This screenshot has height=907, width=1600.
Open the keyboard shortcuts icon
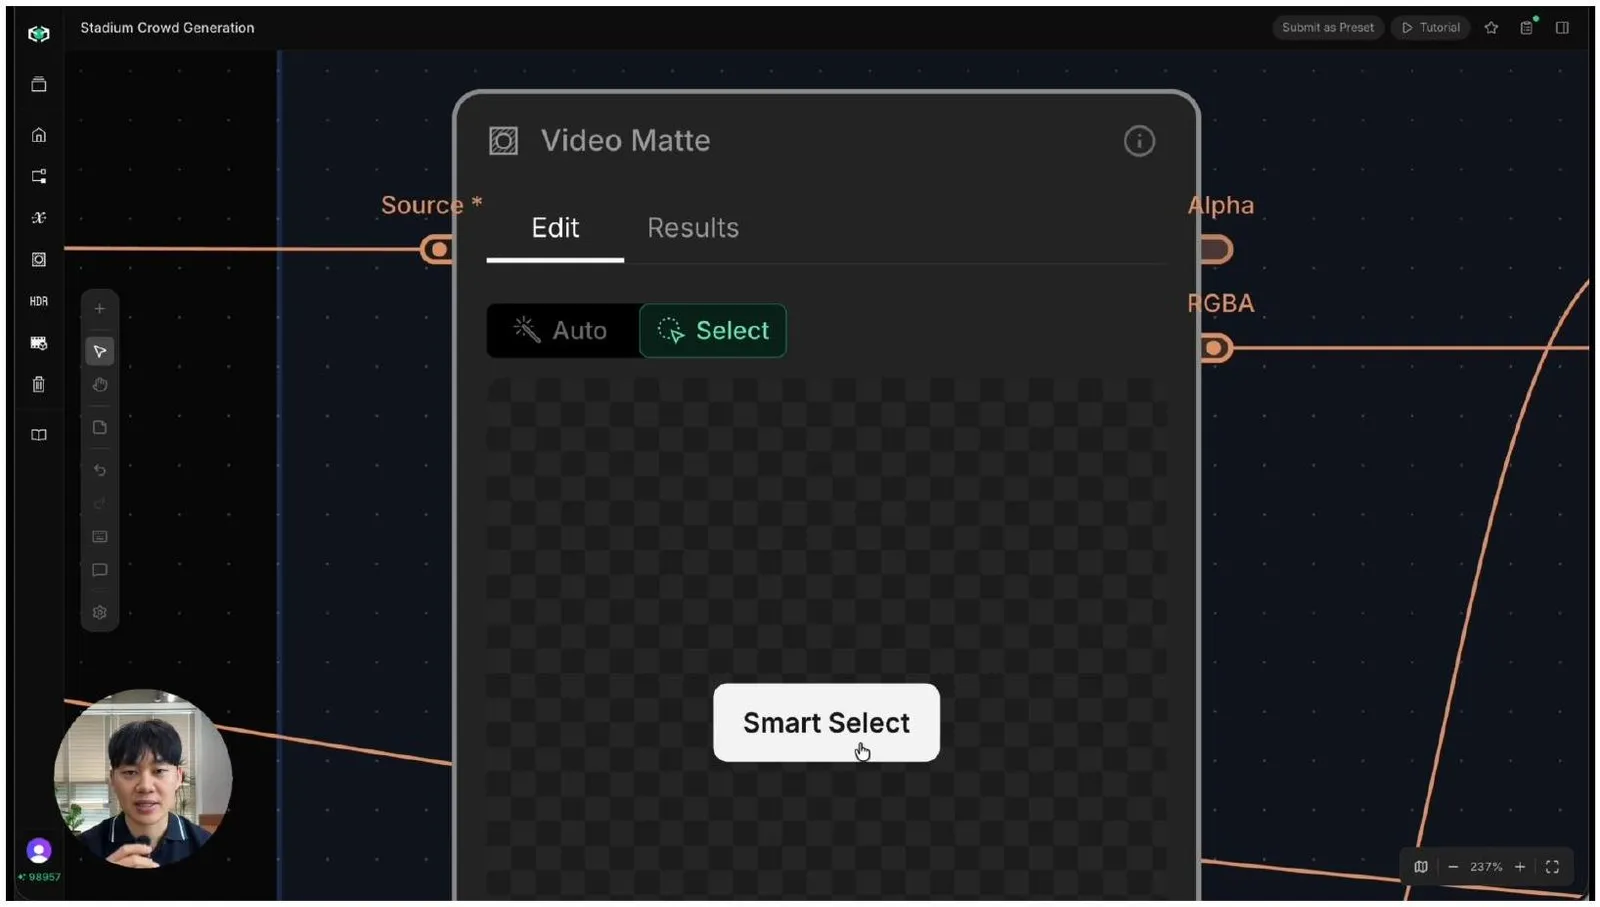(100, 537)
